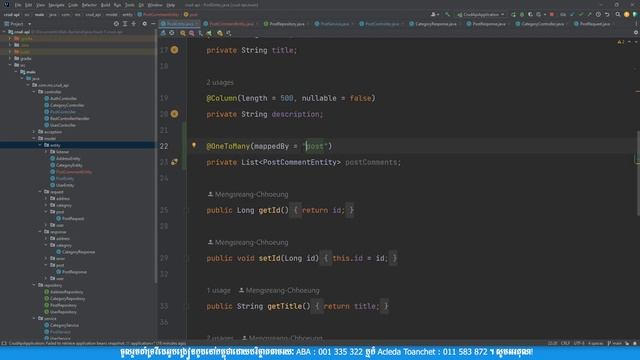This screenshot has width=640, height=360.
Task: Expand the exception folder
Action: [34, 132]
